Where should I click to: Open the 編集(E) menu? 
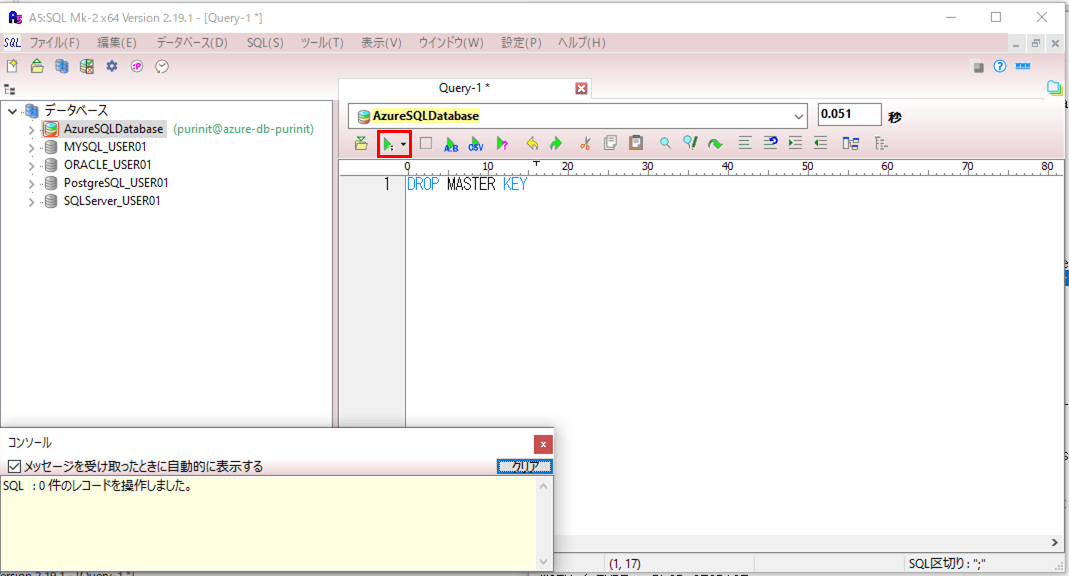[x=117, y=42]
